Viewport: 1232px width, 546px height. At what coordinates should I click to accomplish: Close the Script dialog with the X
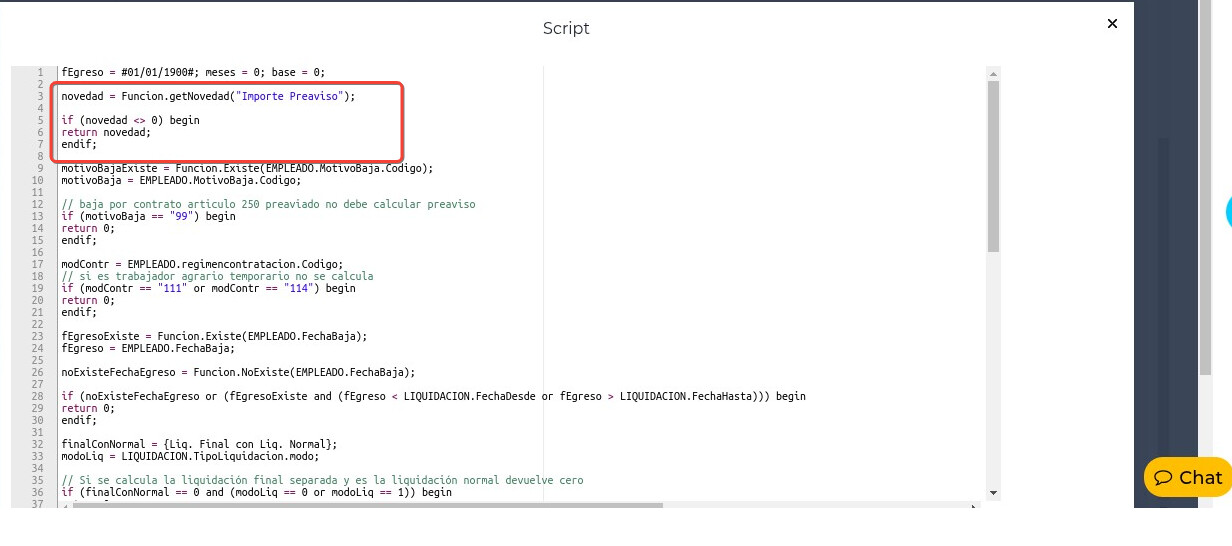[1112, 23]
